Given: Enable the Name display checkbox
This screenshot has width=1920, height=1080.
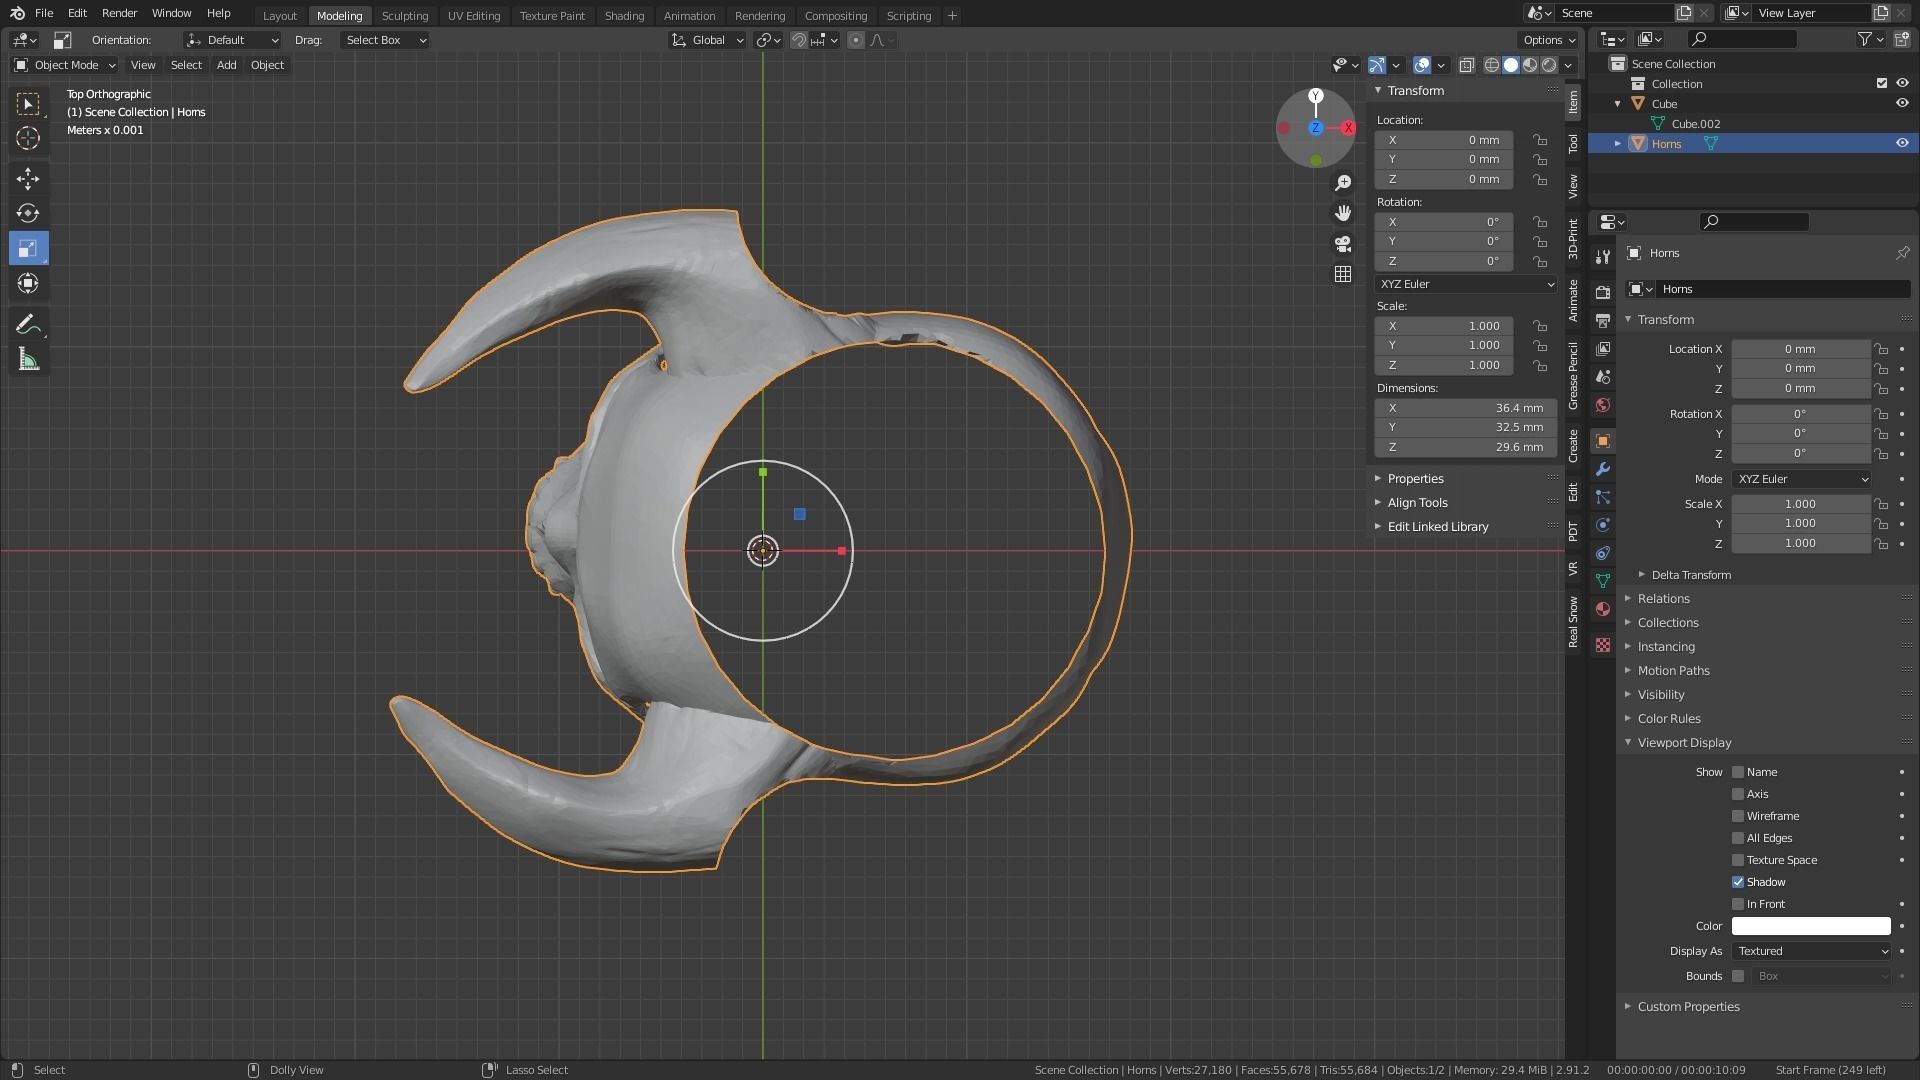Looking at the screenshot, I should pyautogui.click(x=1738, y=772).
